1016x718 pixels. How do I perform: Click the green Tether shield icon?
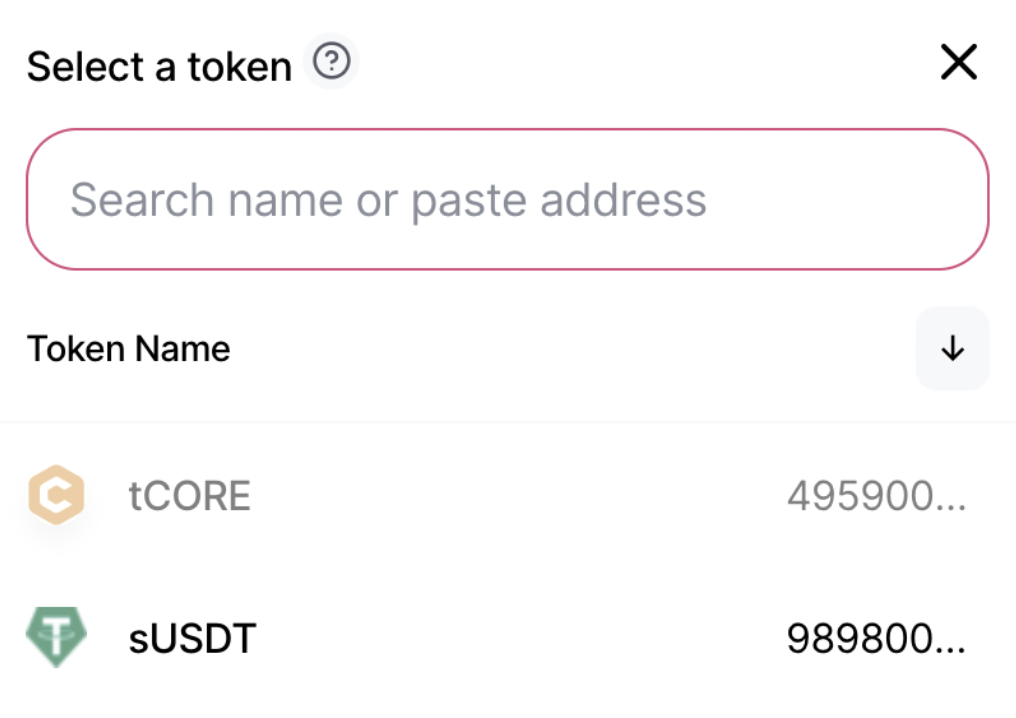[x=57, y=637]
